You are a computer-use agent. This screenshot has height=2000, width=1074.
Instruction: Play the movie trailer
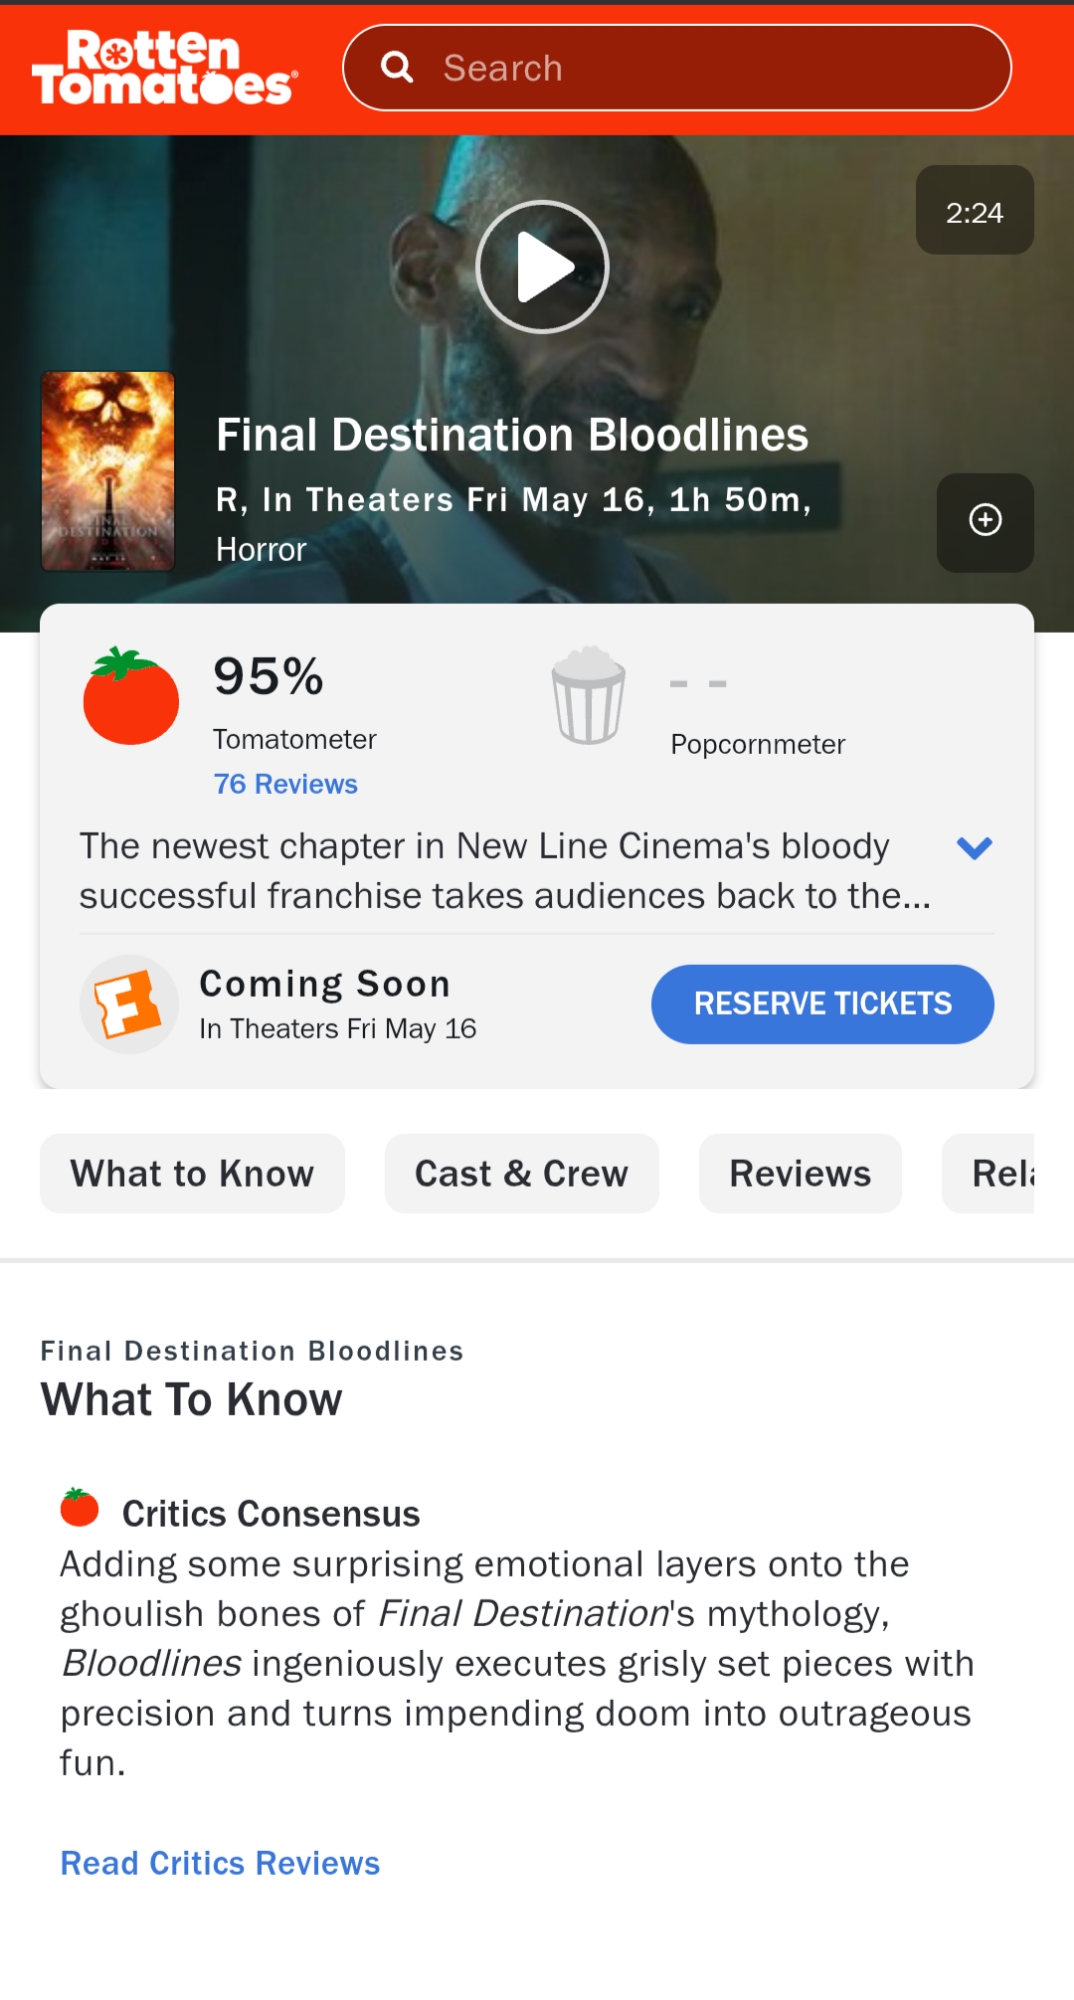pyautogui.click(x=542, y=267)
